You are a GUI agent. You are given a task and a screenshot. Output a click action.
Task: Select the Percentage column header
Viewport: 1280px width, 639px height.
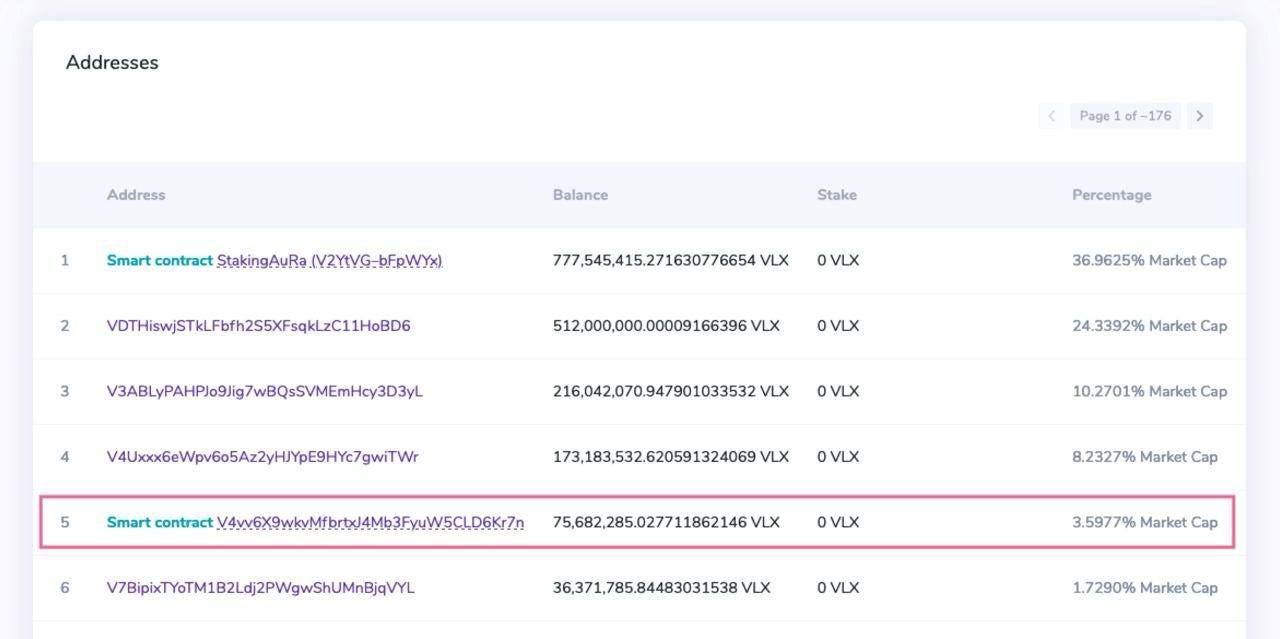click(x=1111, y=195)
